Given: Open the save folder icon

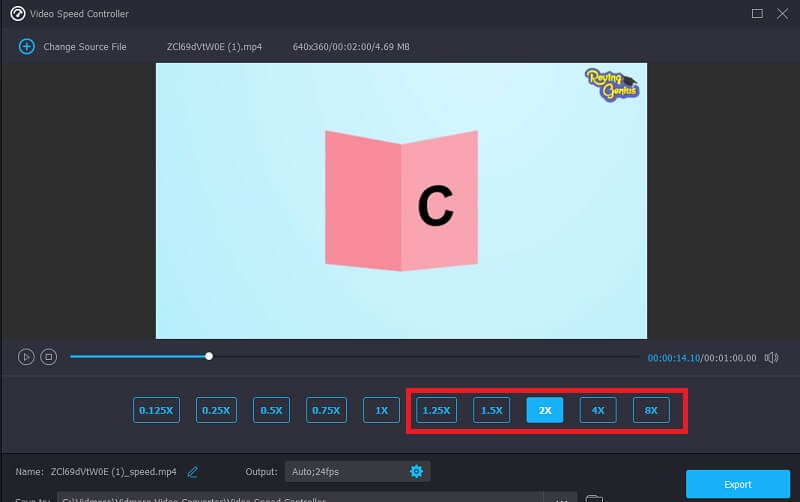Looking at the screenshot, I should (x=593, y=498).
